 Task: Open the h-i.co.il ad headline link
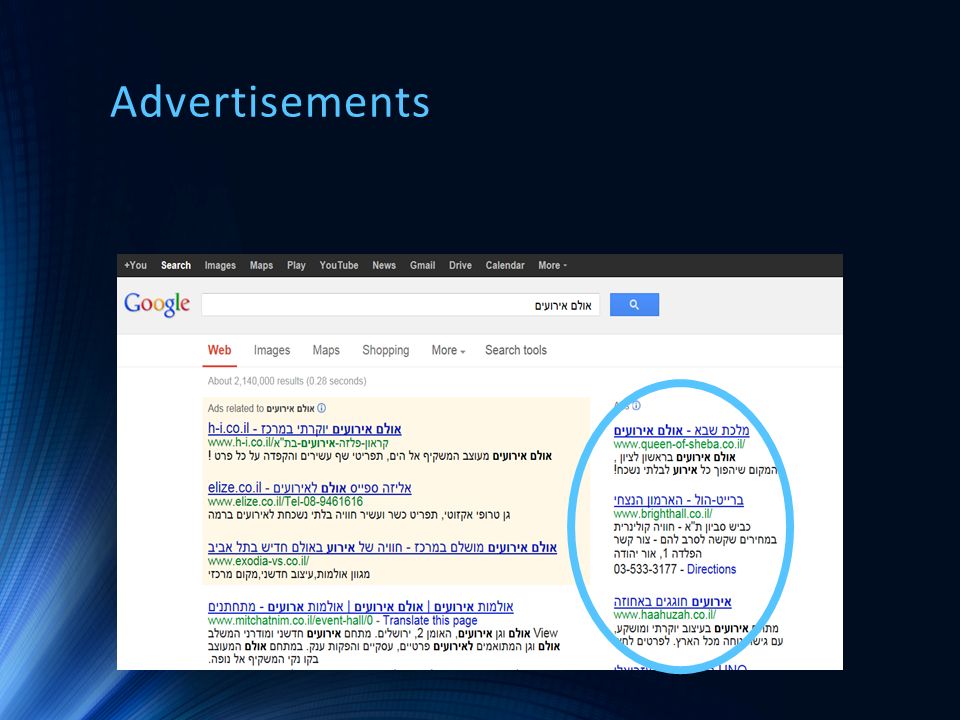pos(304,429)
